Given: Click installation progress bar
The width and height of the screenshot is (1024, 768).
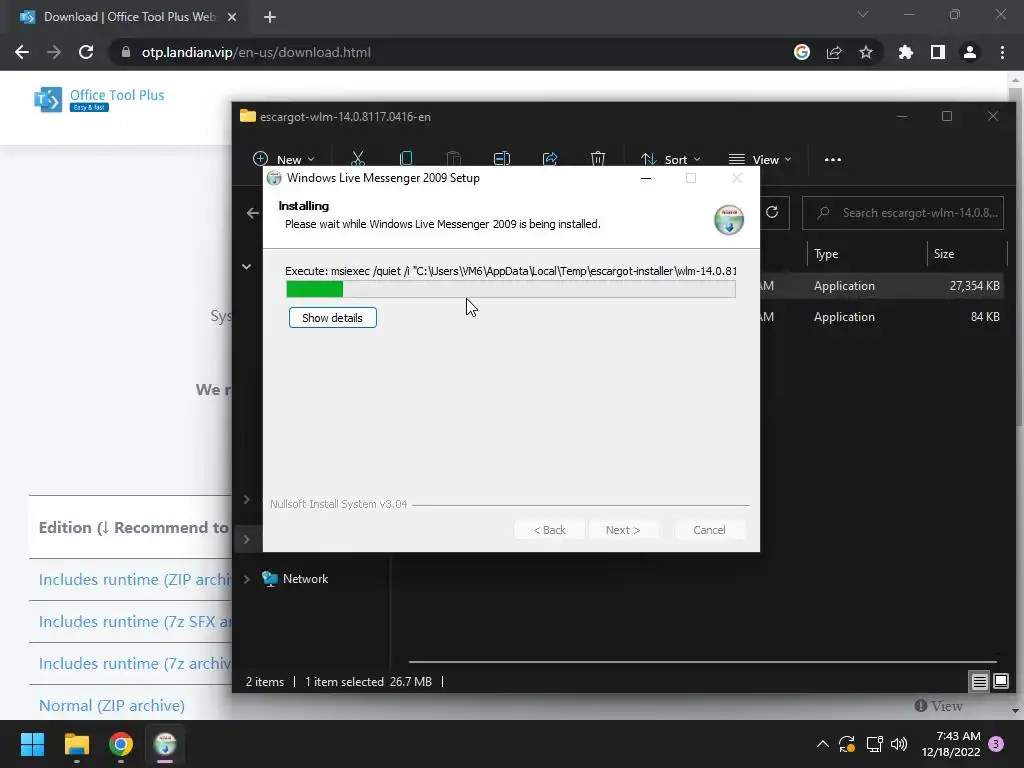Looking at the screenshot, I should tap(511, 289).
